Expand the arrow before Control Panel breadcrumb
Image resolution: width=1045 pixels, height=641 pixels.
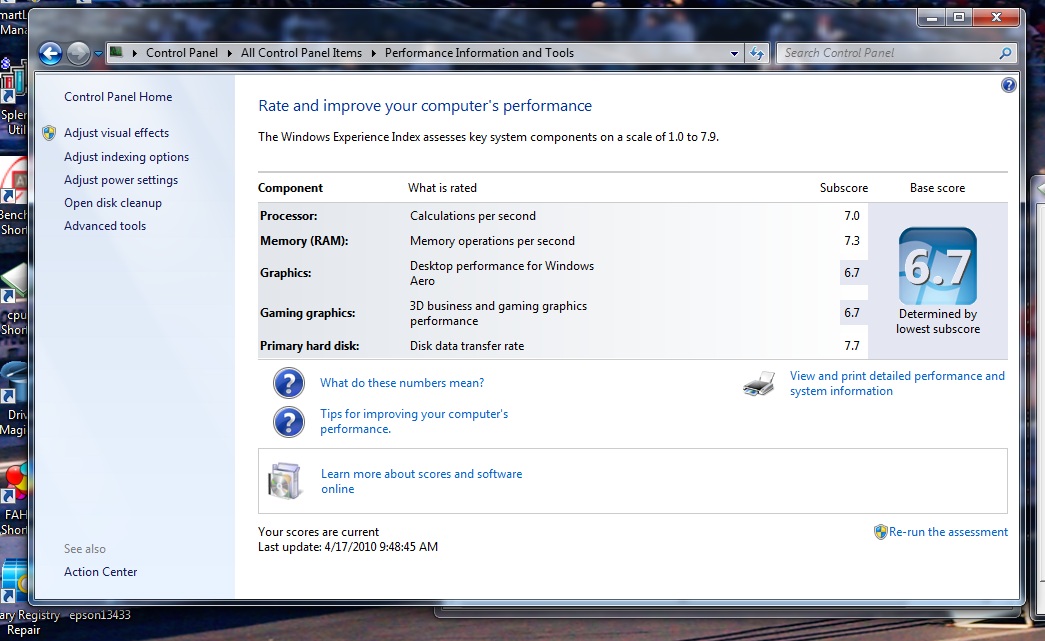(135, 53)
